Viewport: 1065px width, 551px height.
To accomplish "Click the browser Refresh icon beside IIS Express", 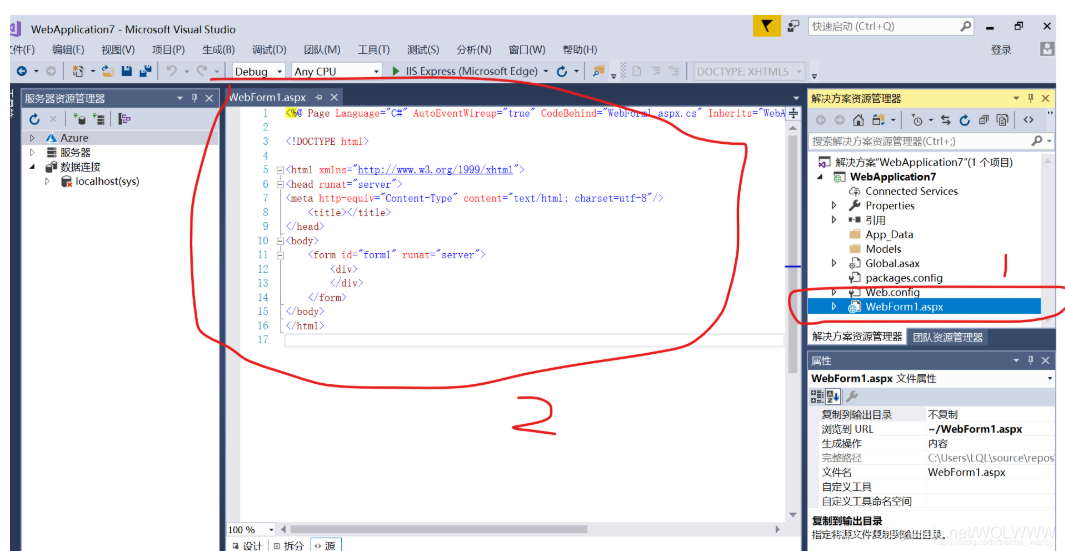I will (562, 71).
